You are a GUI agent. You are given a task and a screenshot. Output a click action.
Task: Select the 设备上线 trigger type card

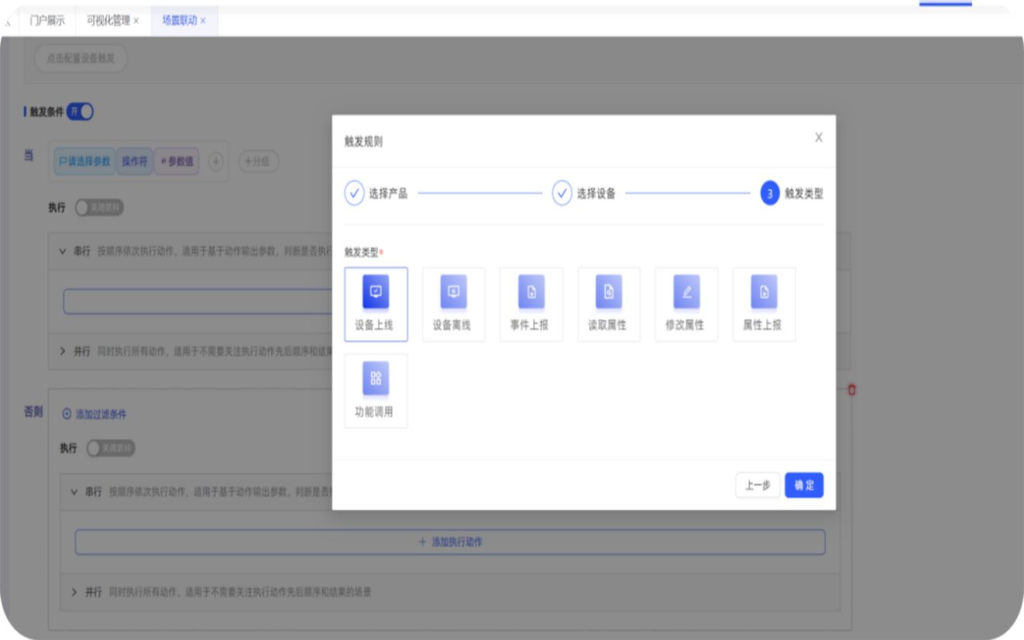tap(376, 304)
